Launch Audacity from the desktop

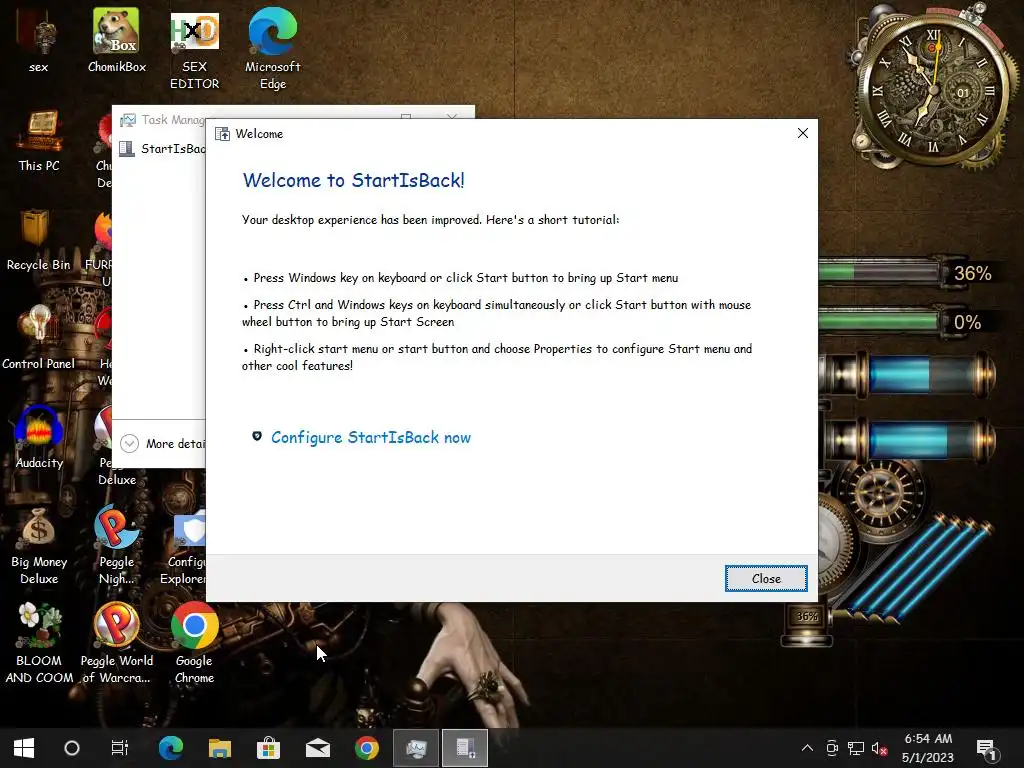39,437
